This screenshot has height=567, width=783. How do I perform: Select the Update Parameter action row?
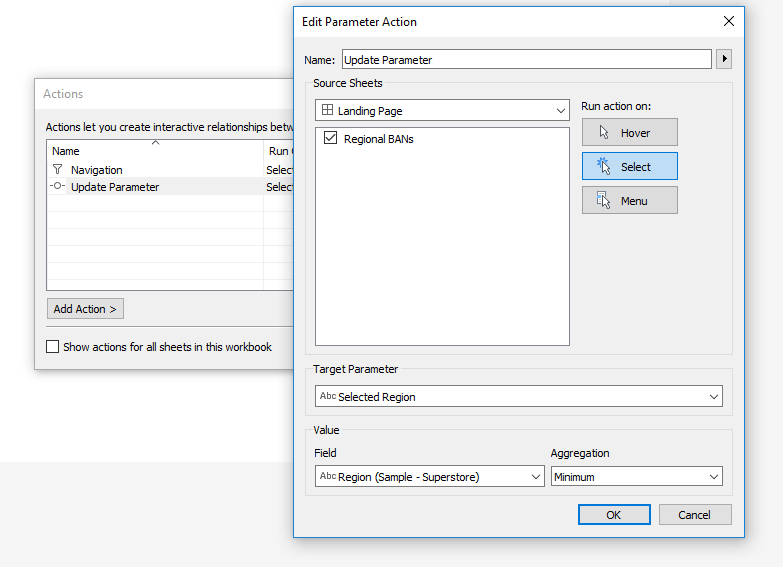click(170, 187)
